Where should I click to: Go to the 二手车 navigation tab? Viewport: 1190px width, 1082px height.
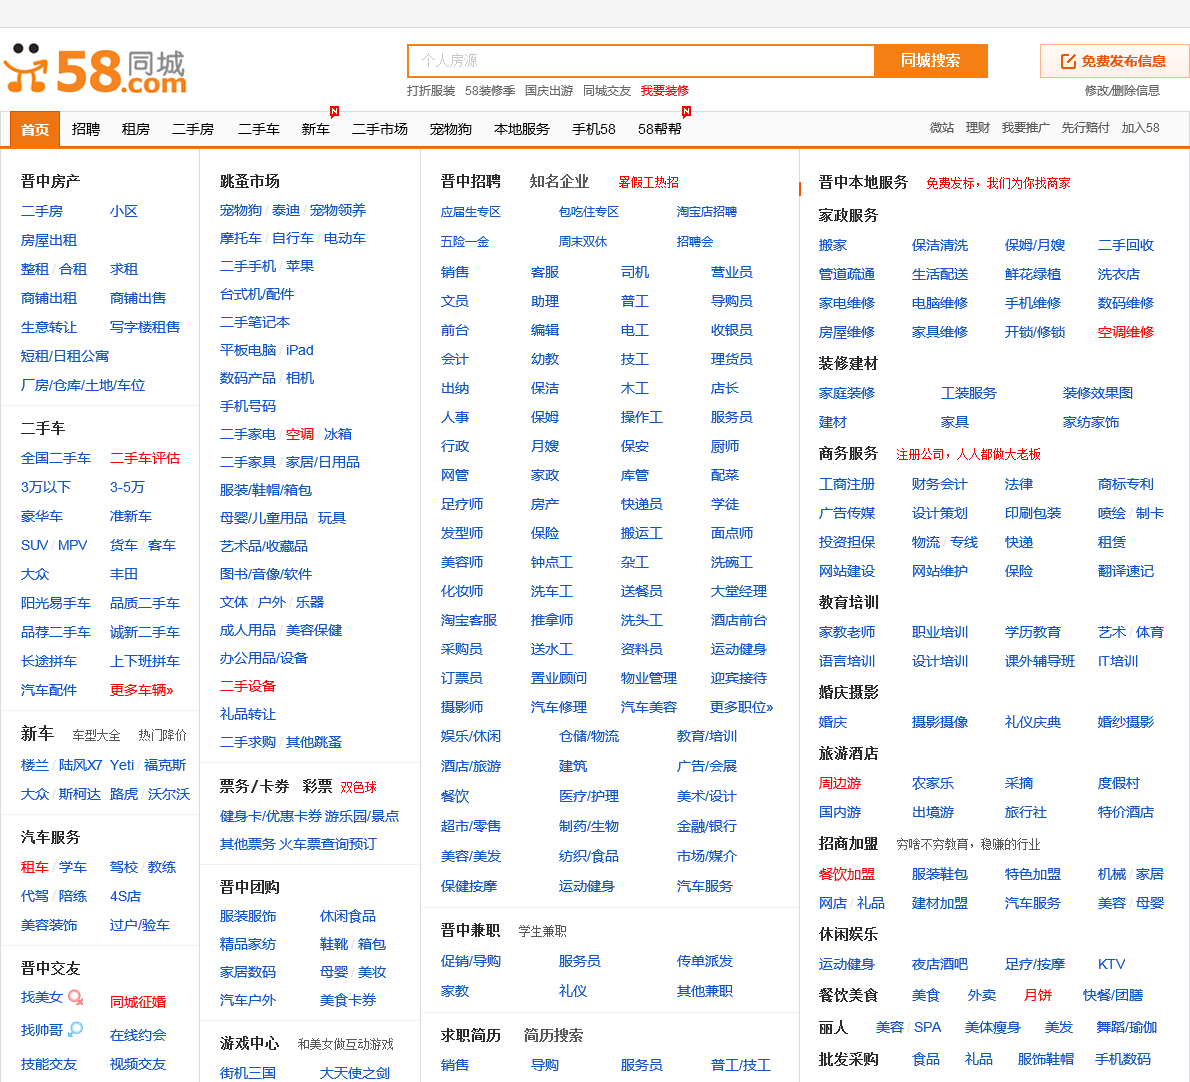click(x=259, y=129)
